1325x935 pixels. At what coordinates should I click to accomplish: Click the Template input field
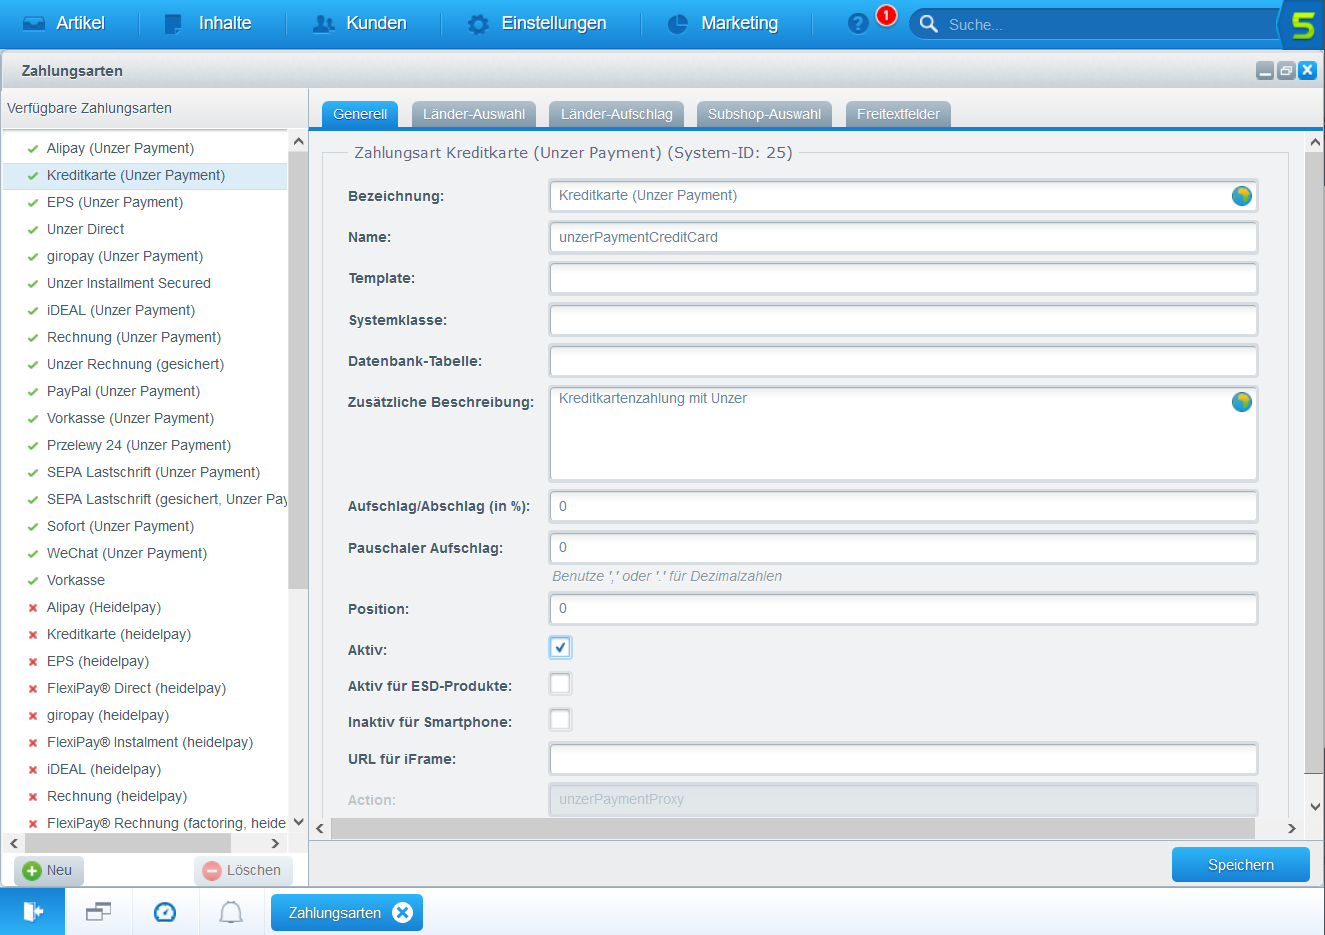click(903, 278)
